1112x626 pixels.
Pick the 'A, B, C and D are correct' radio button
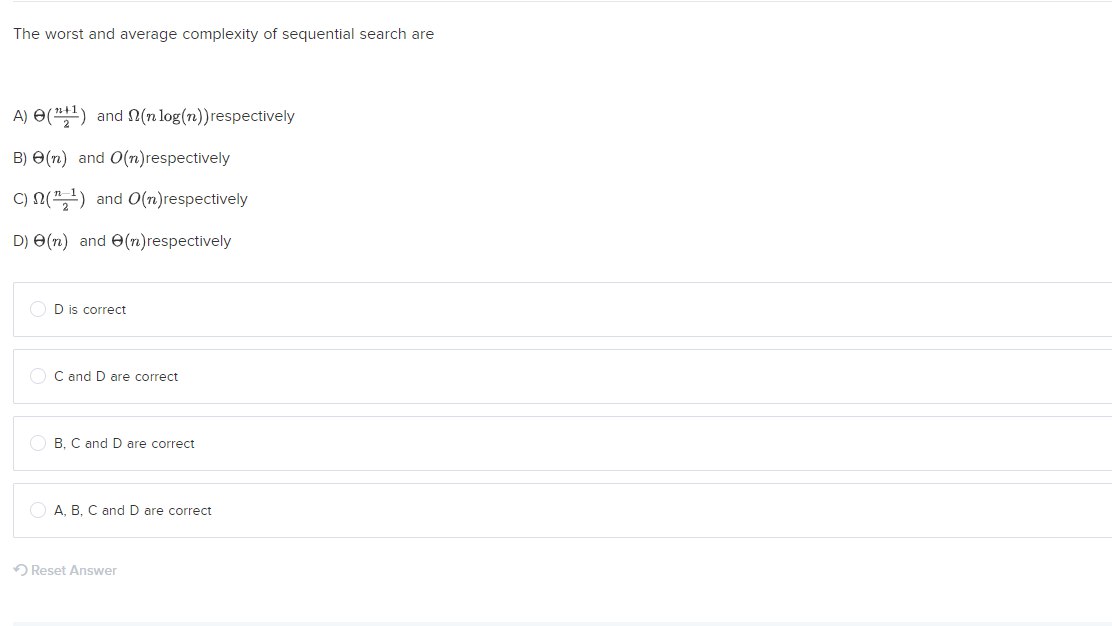coord(38,510)
